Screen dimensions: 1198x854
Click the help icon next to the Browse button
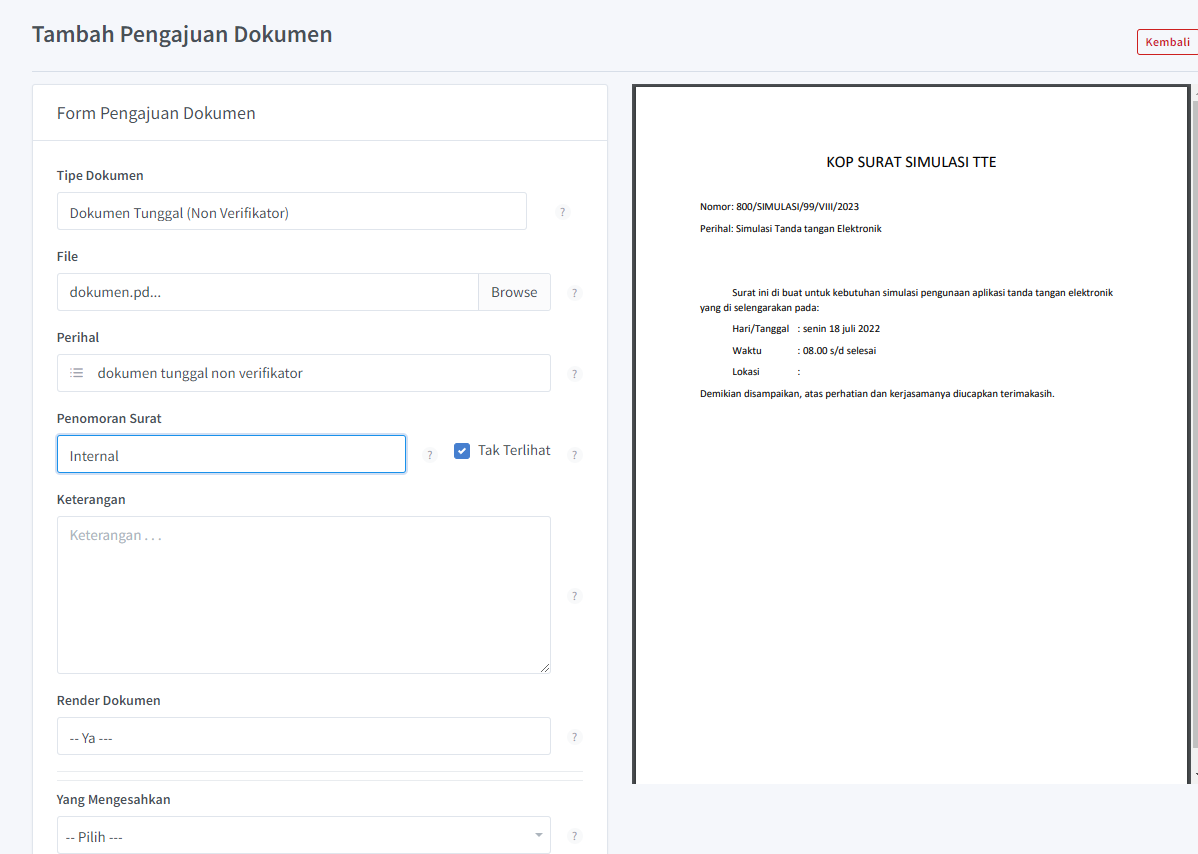coord(574,293)
